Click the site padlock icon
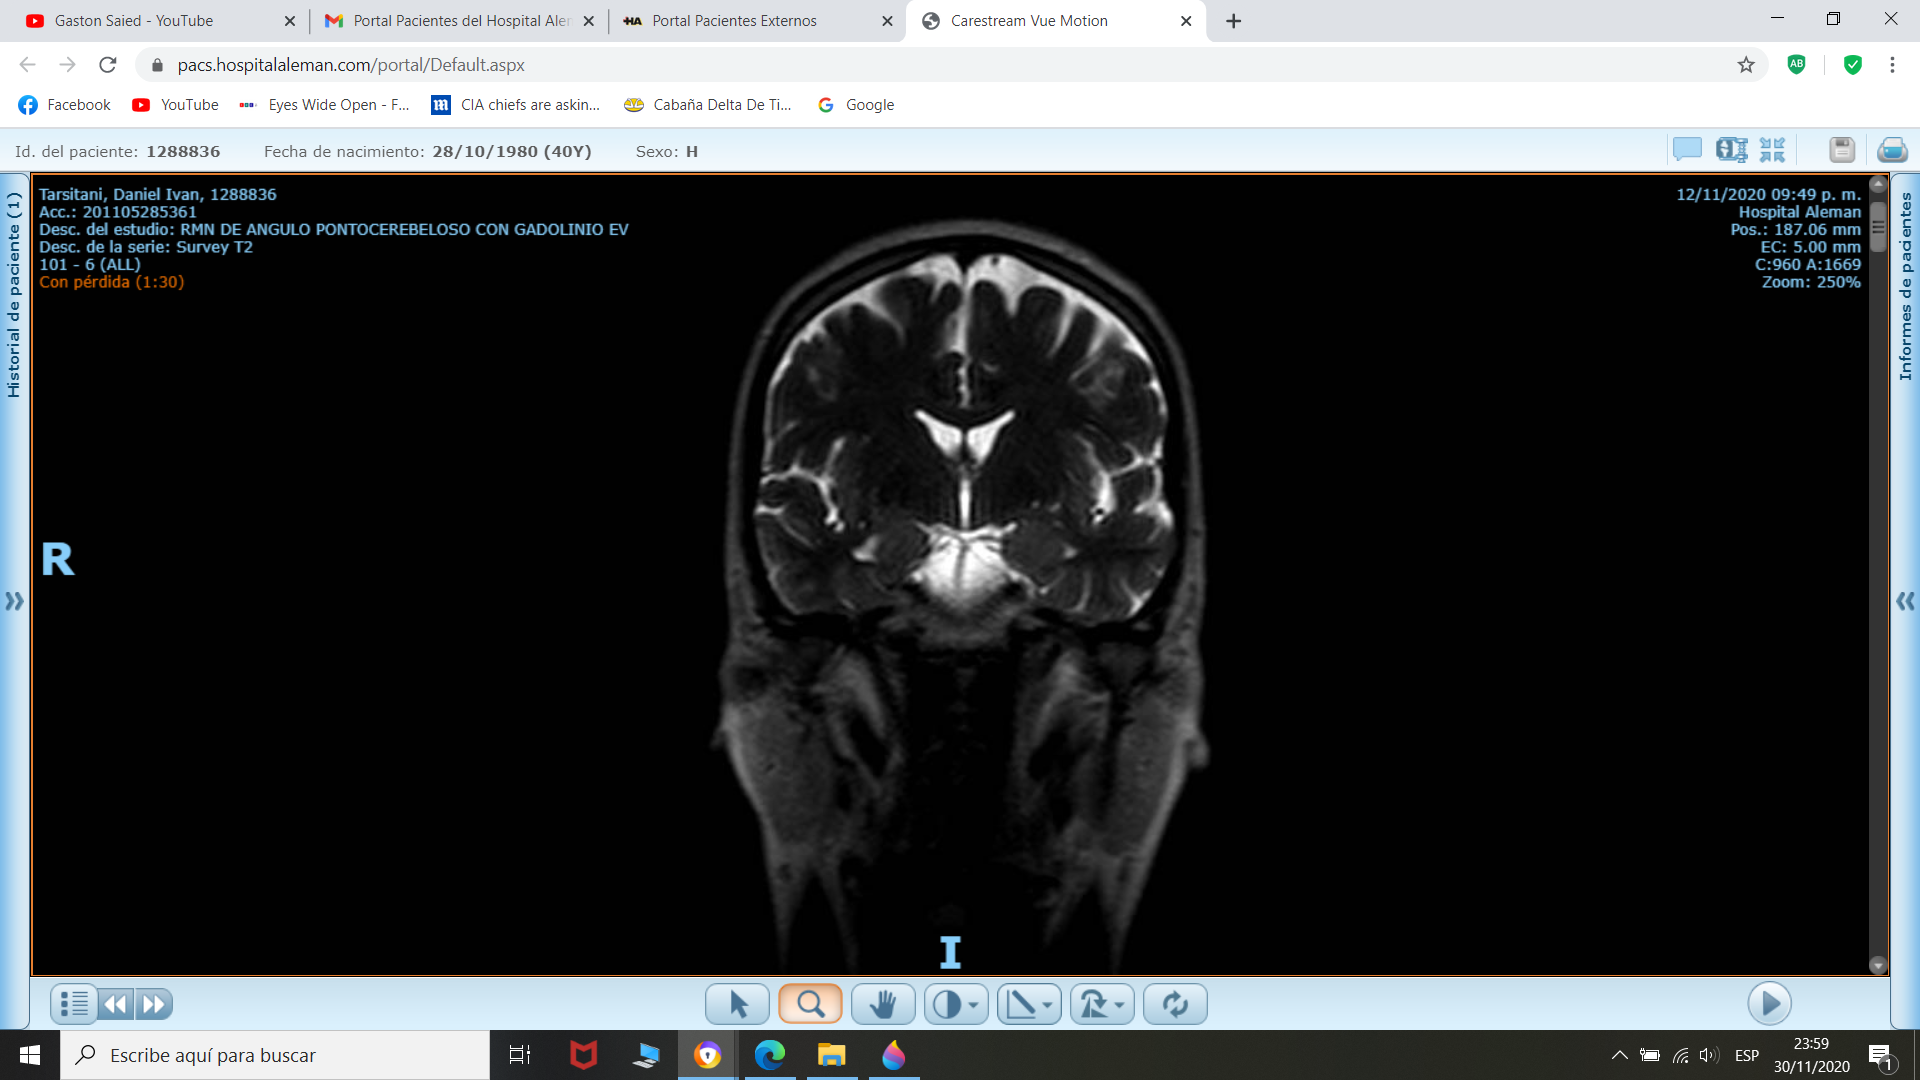This screenshot has width=1920, height=1080. [157, 65]
